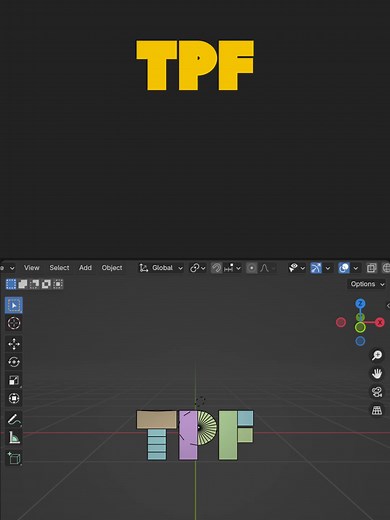The width and height of the screenshot is (390, 520).
Task: Click the red X axis gizmo ball
Action: pyautogui.click(x=380, y=322)
